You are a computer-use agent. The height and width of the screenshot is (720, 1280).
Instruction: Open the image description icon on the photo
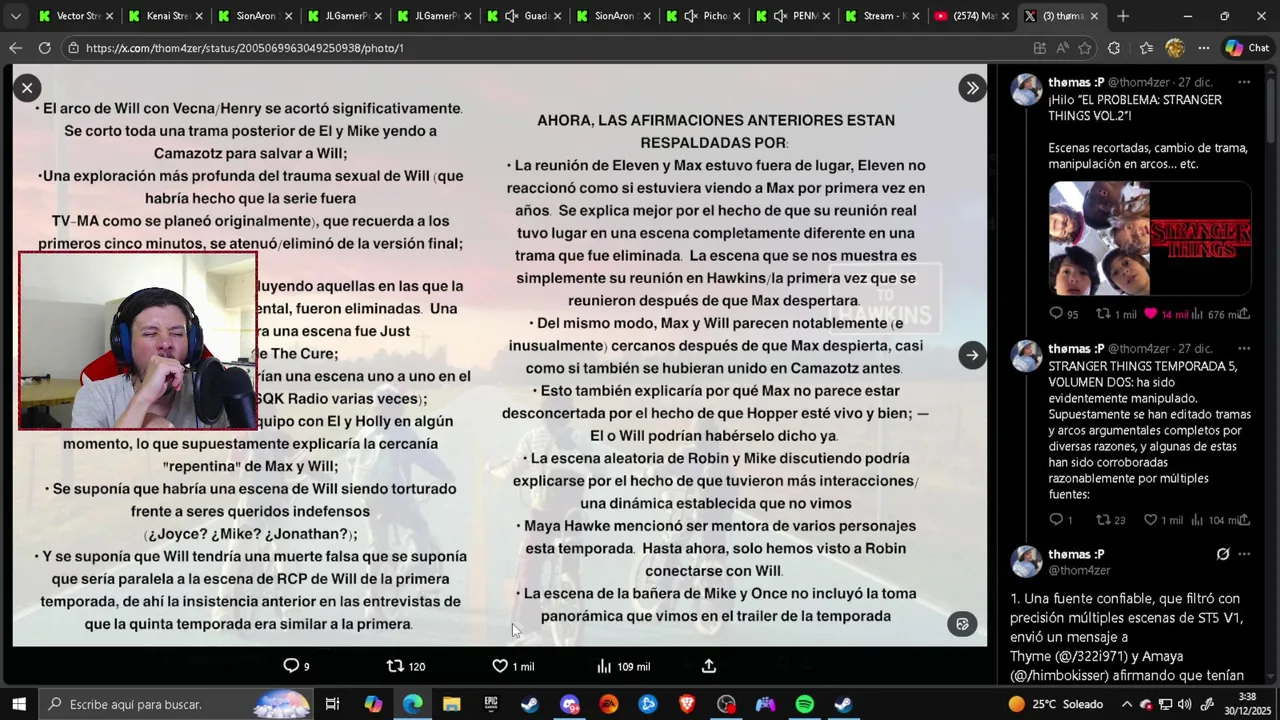[962, 624]
